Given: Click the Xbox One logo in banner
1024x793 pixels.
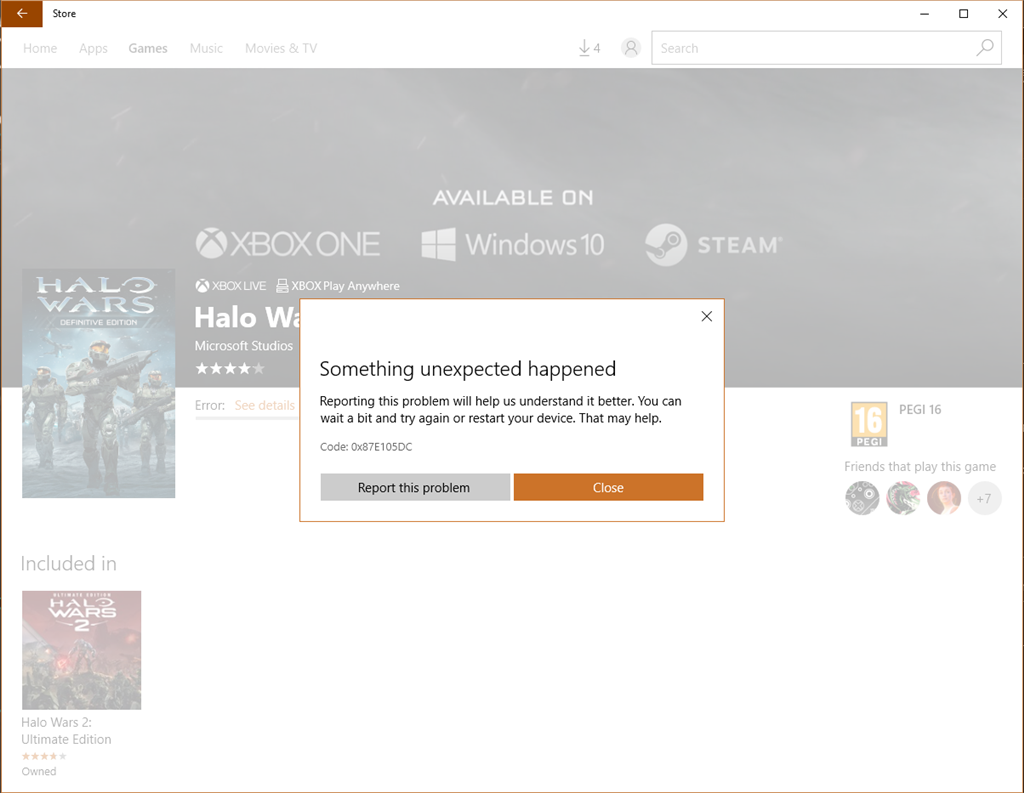Looking at the screenshot, I should [287, 244].
